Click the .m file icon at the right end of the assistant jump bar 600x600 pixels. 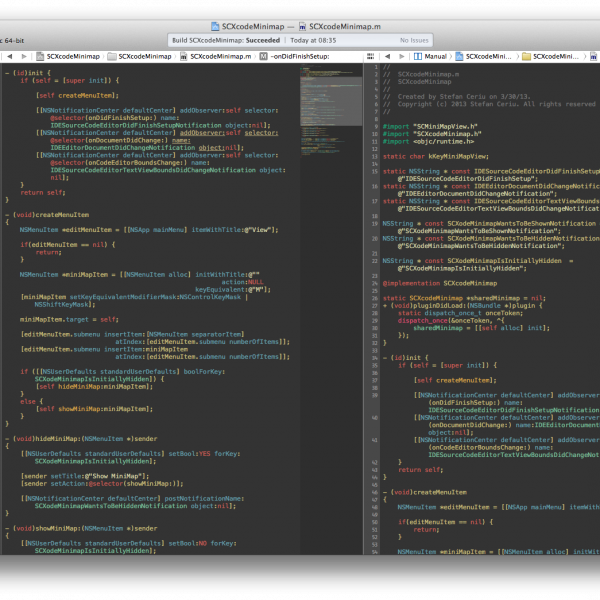593,56
